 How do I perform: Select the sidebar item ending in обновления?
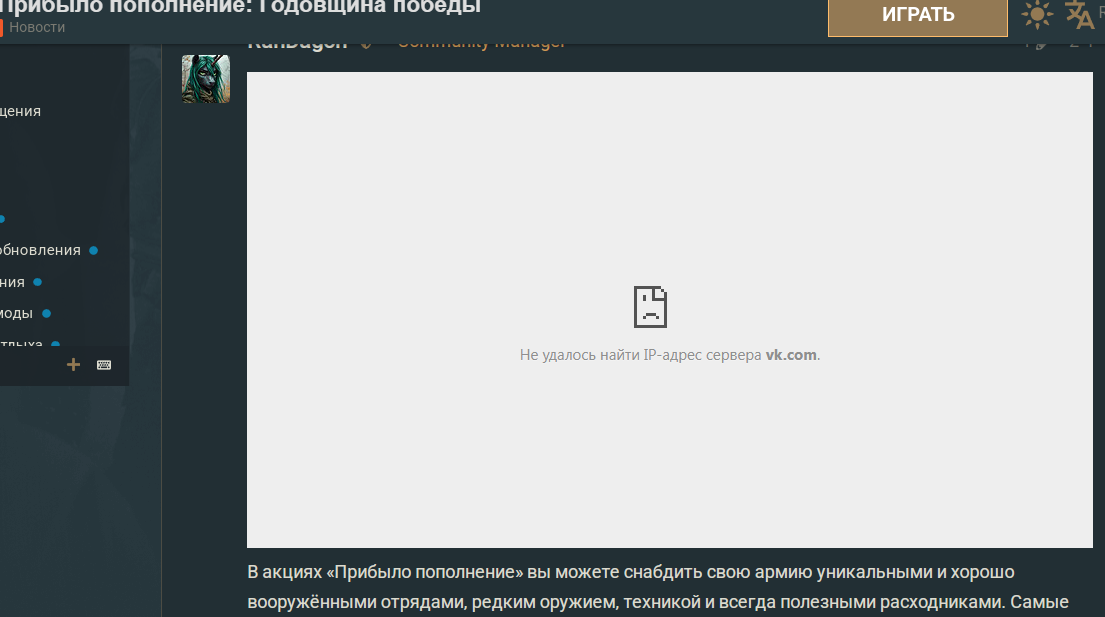(40, 250)
